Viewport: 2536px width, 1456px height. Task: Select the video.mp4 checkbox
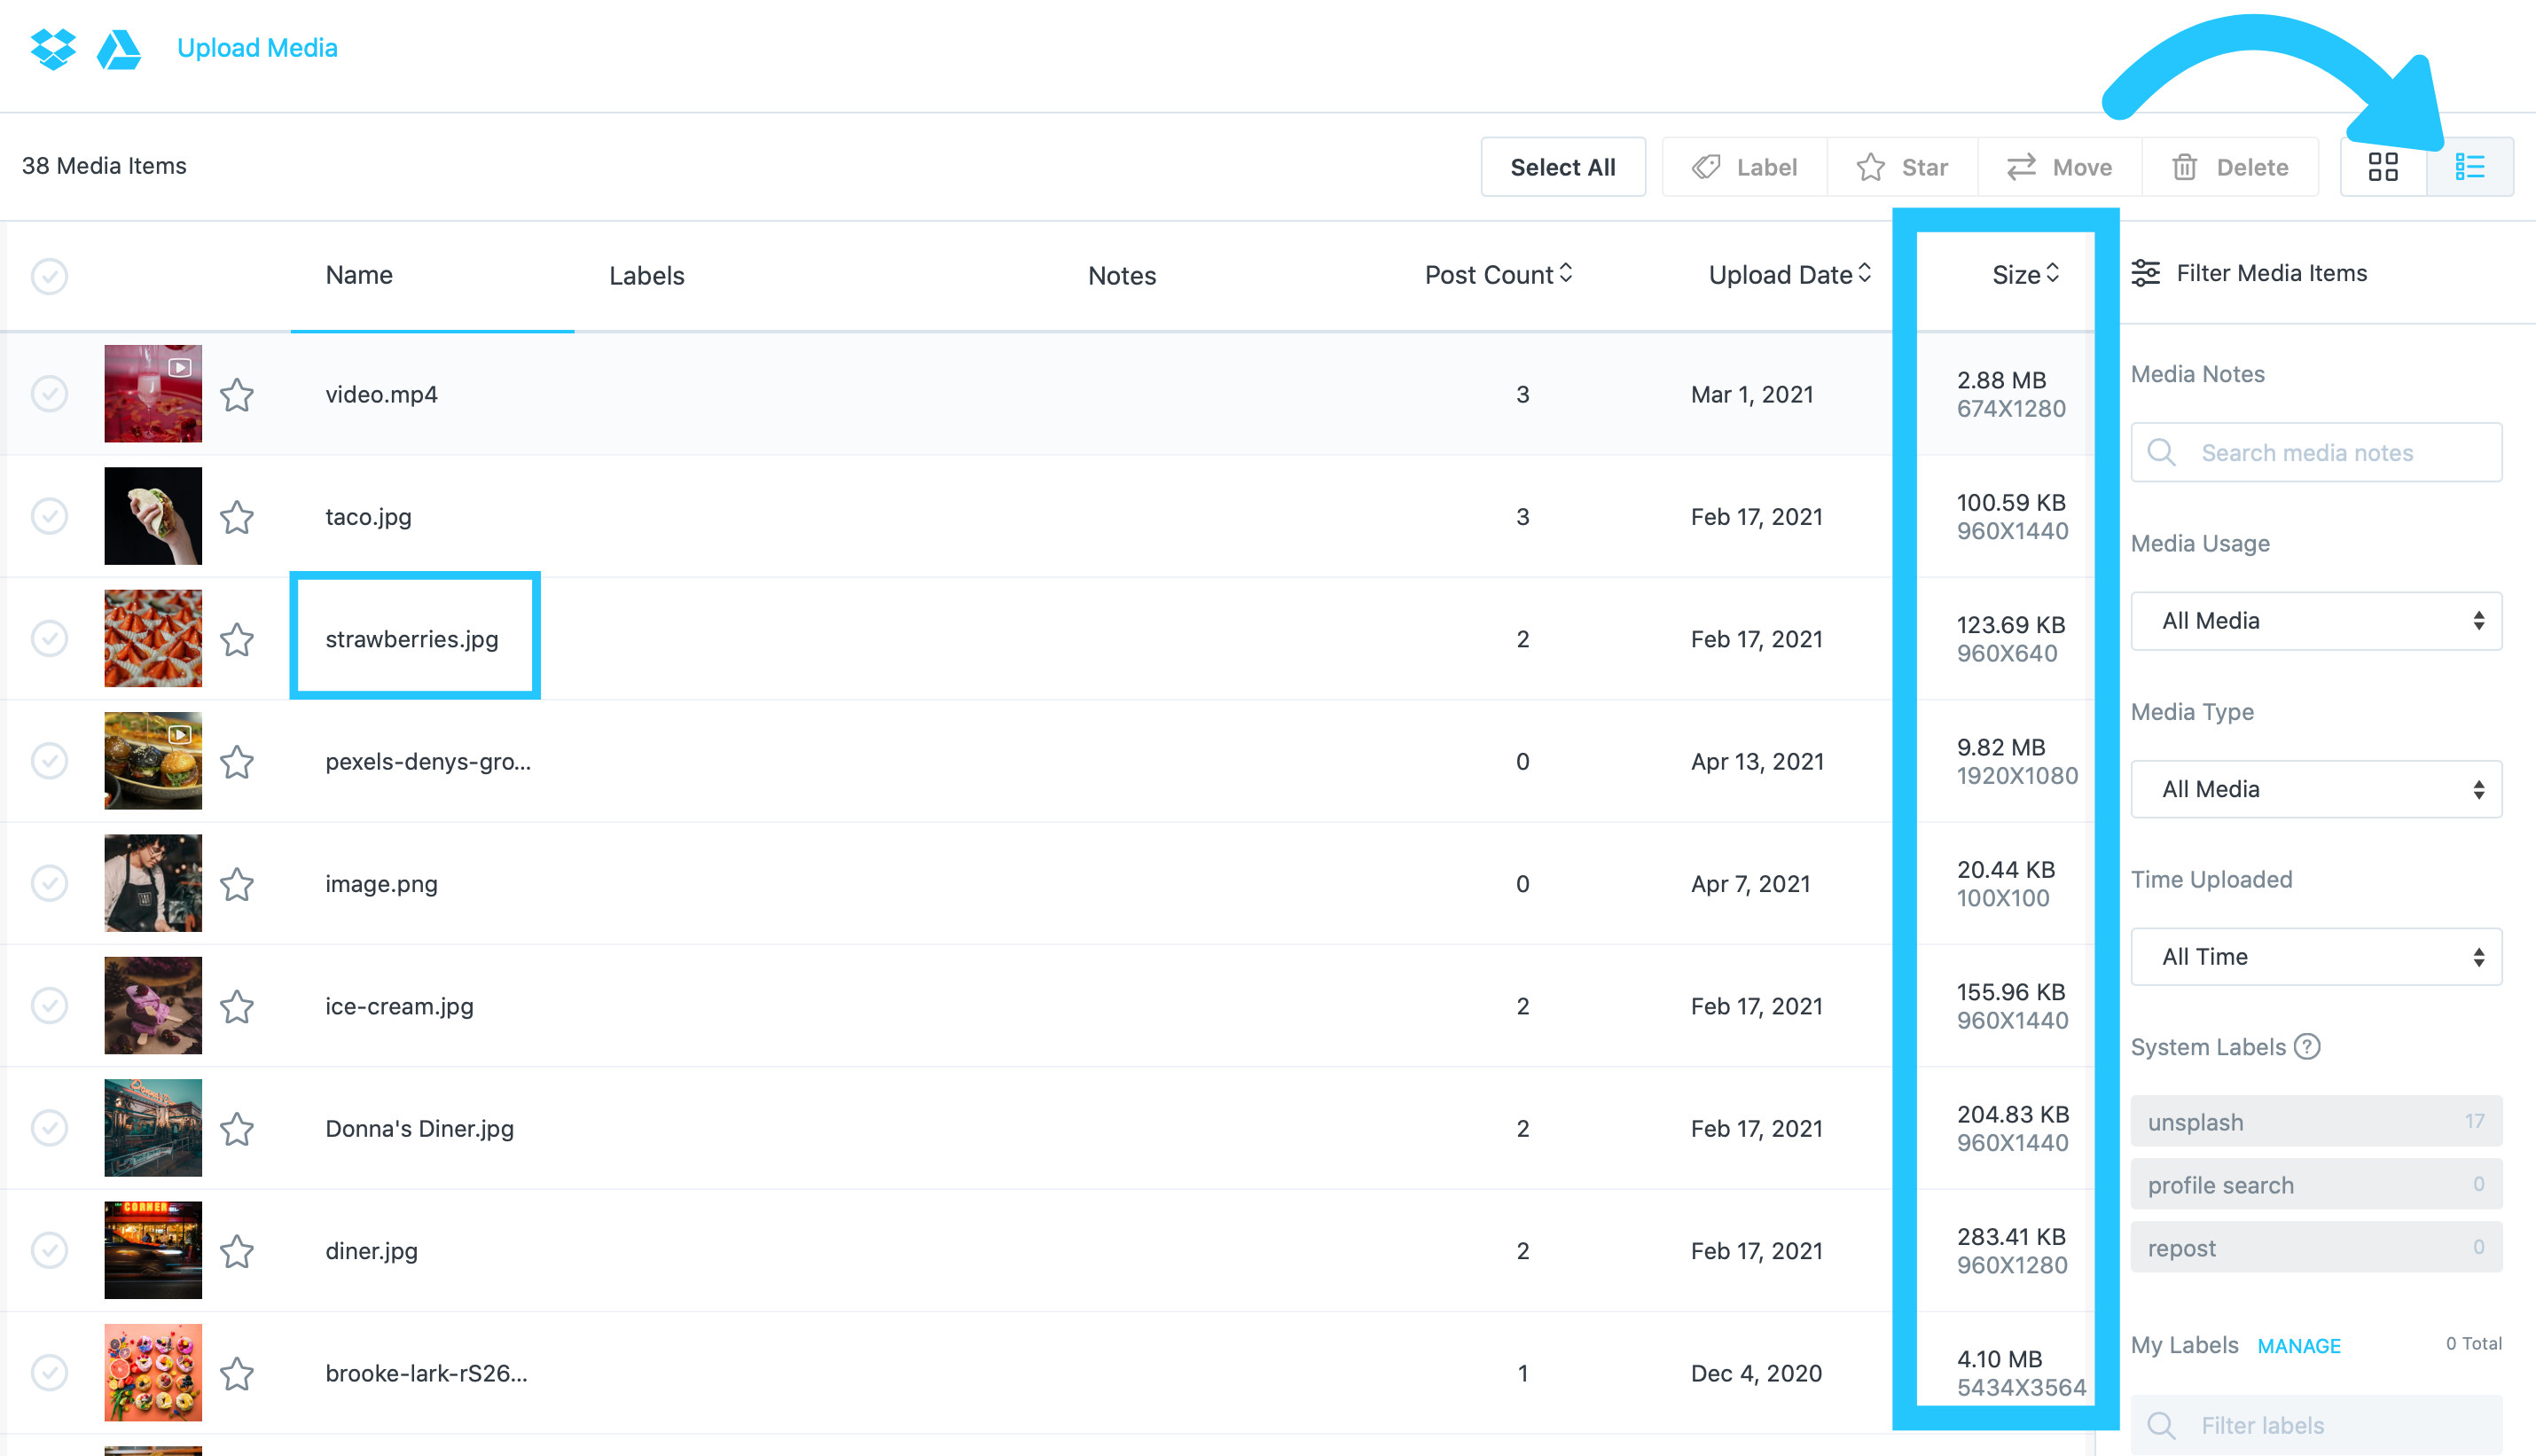pos(49,394)
